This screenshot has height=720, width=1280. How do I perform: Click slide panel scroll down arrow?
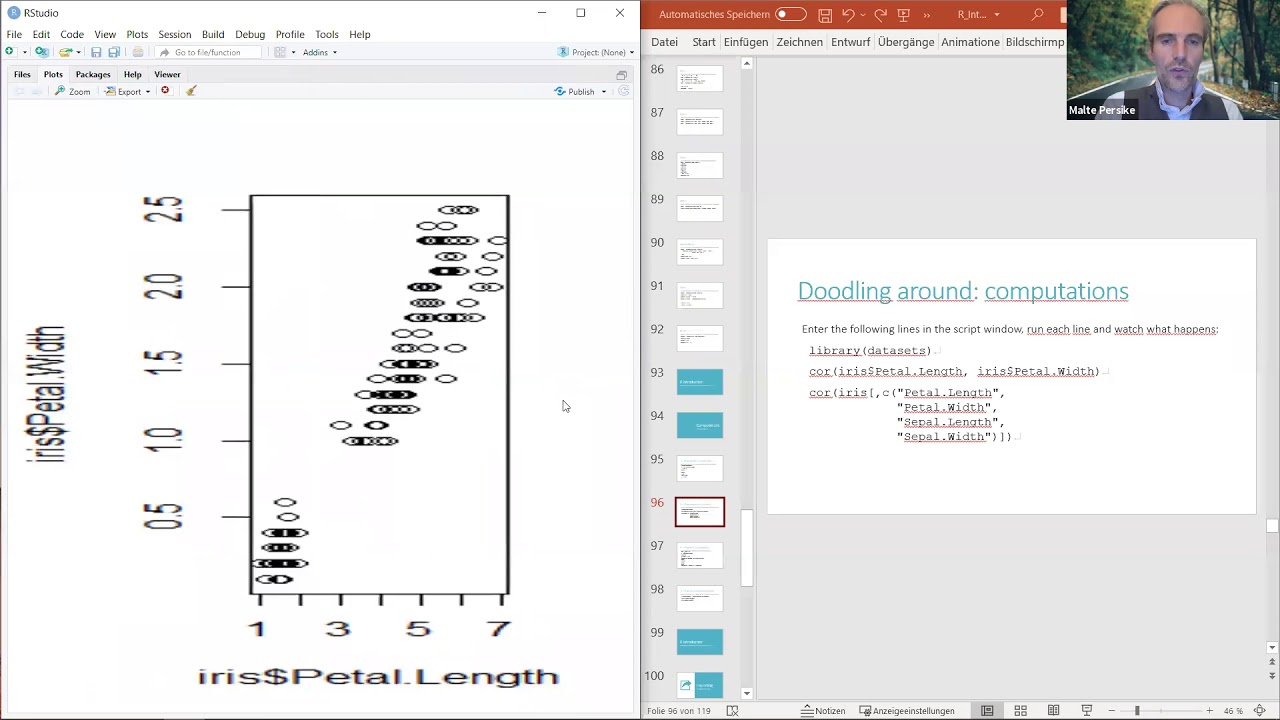(x=746, y=693)
